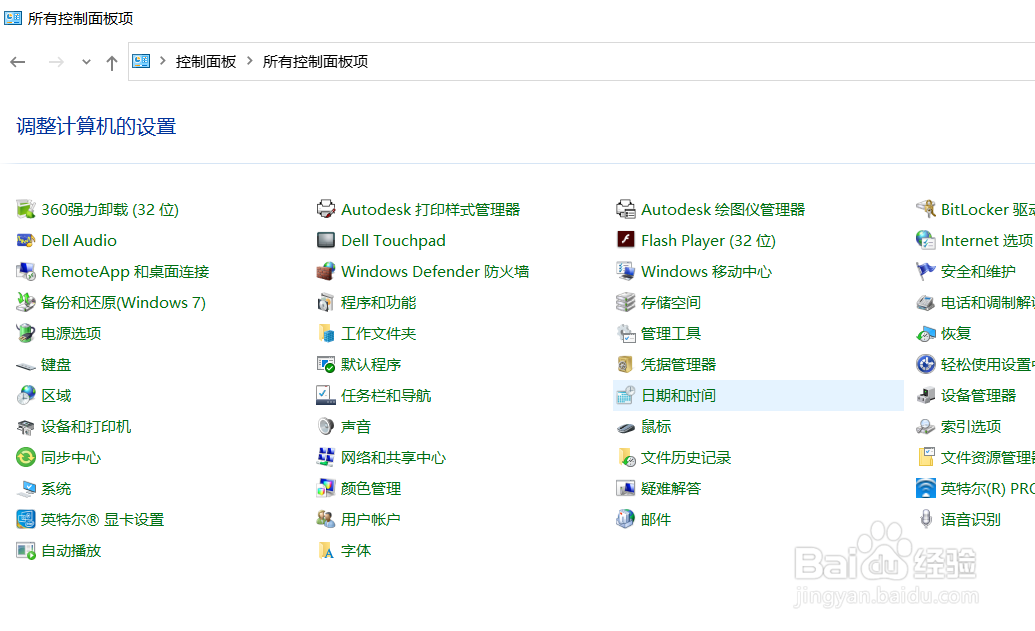The image size is (1035, 631).
Task: Click the Dell Touchpad icon
Action: pyautogui.click(x=326, y=240)
